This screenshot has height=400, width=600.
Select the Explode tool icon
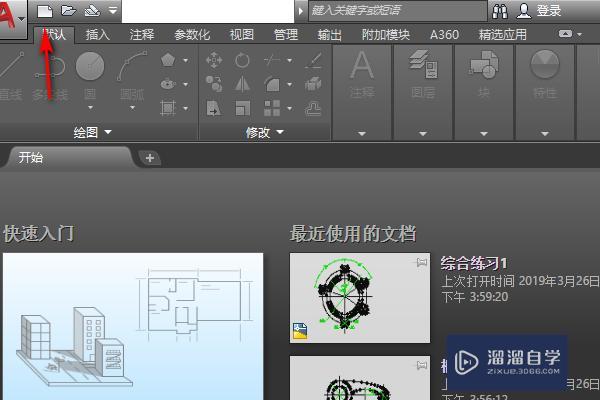313,84
